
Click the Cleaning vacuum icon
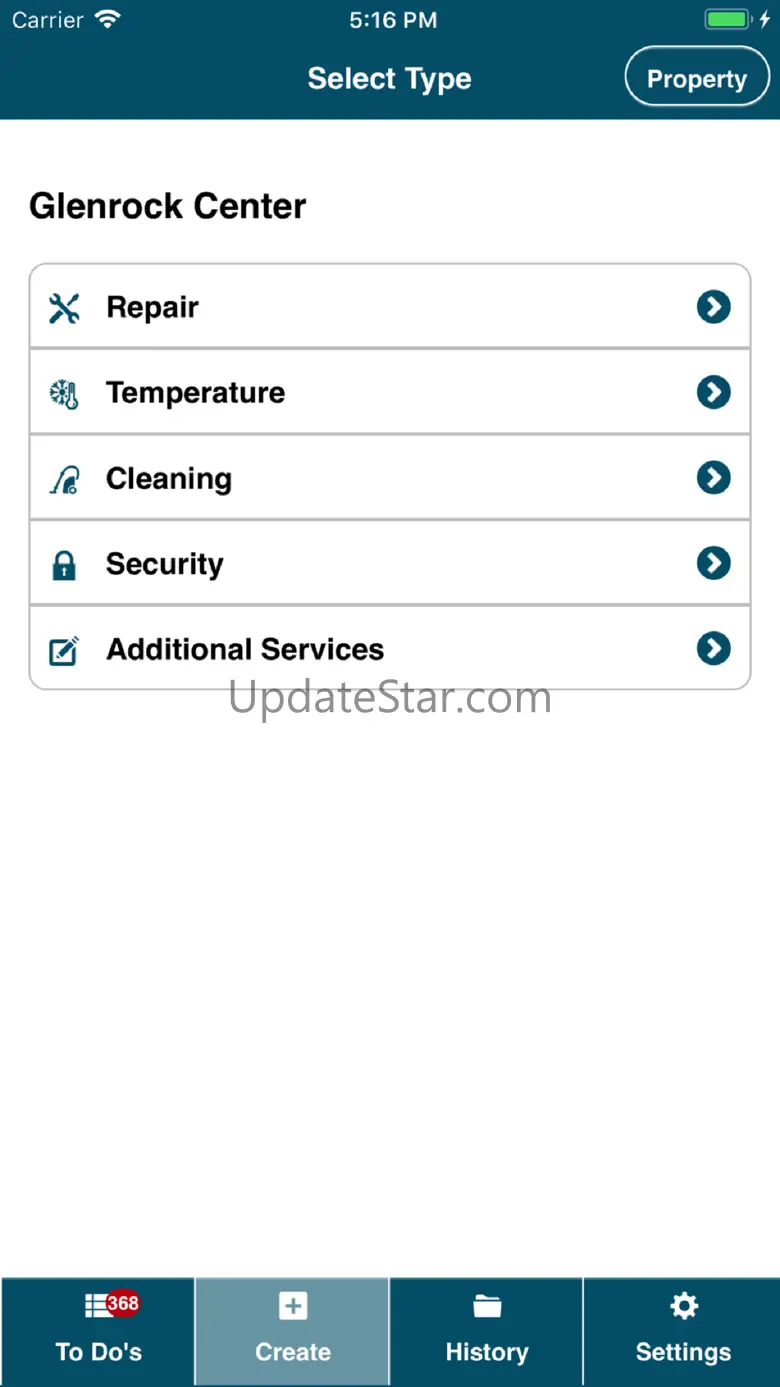[64, 479]
